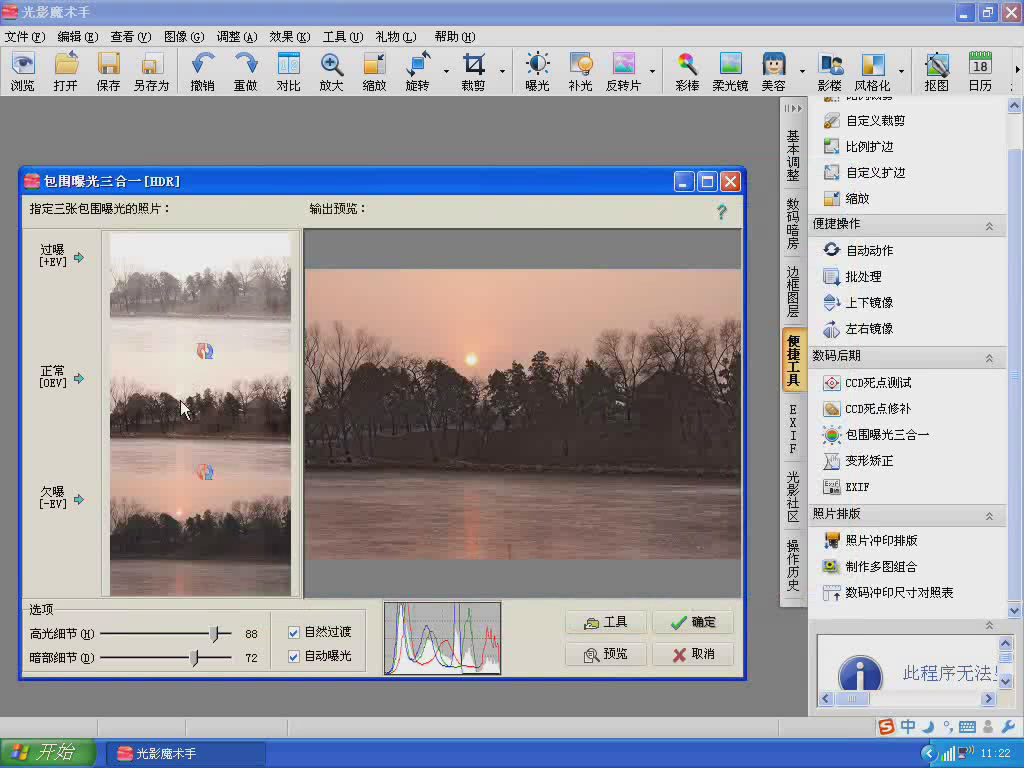Open the 影楼 studio effects
The width and height of the screenshot is (1024, 768).
click(830, 71)
